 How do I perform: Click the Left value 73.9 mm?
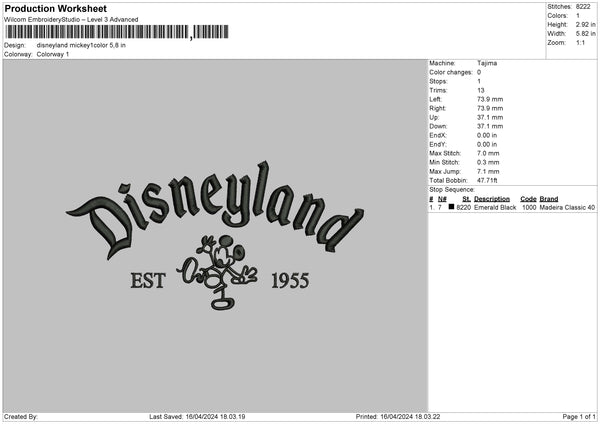(x=490, y=99)
